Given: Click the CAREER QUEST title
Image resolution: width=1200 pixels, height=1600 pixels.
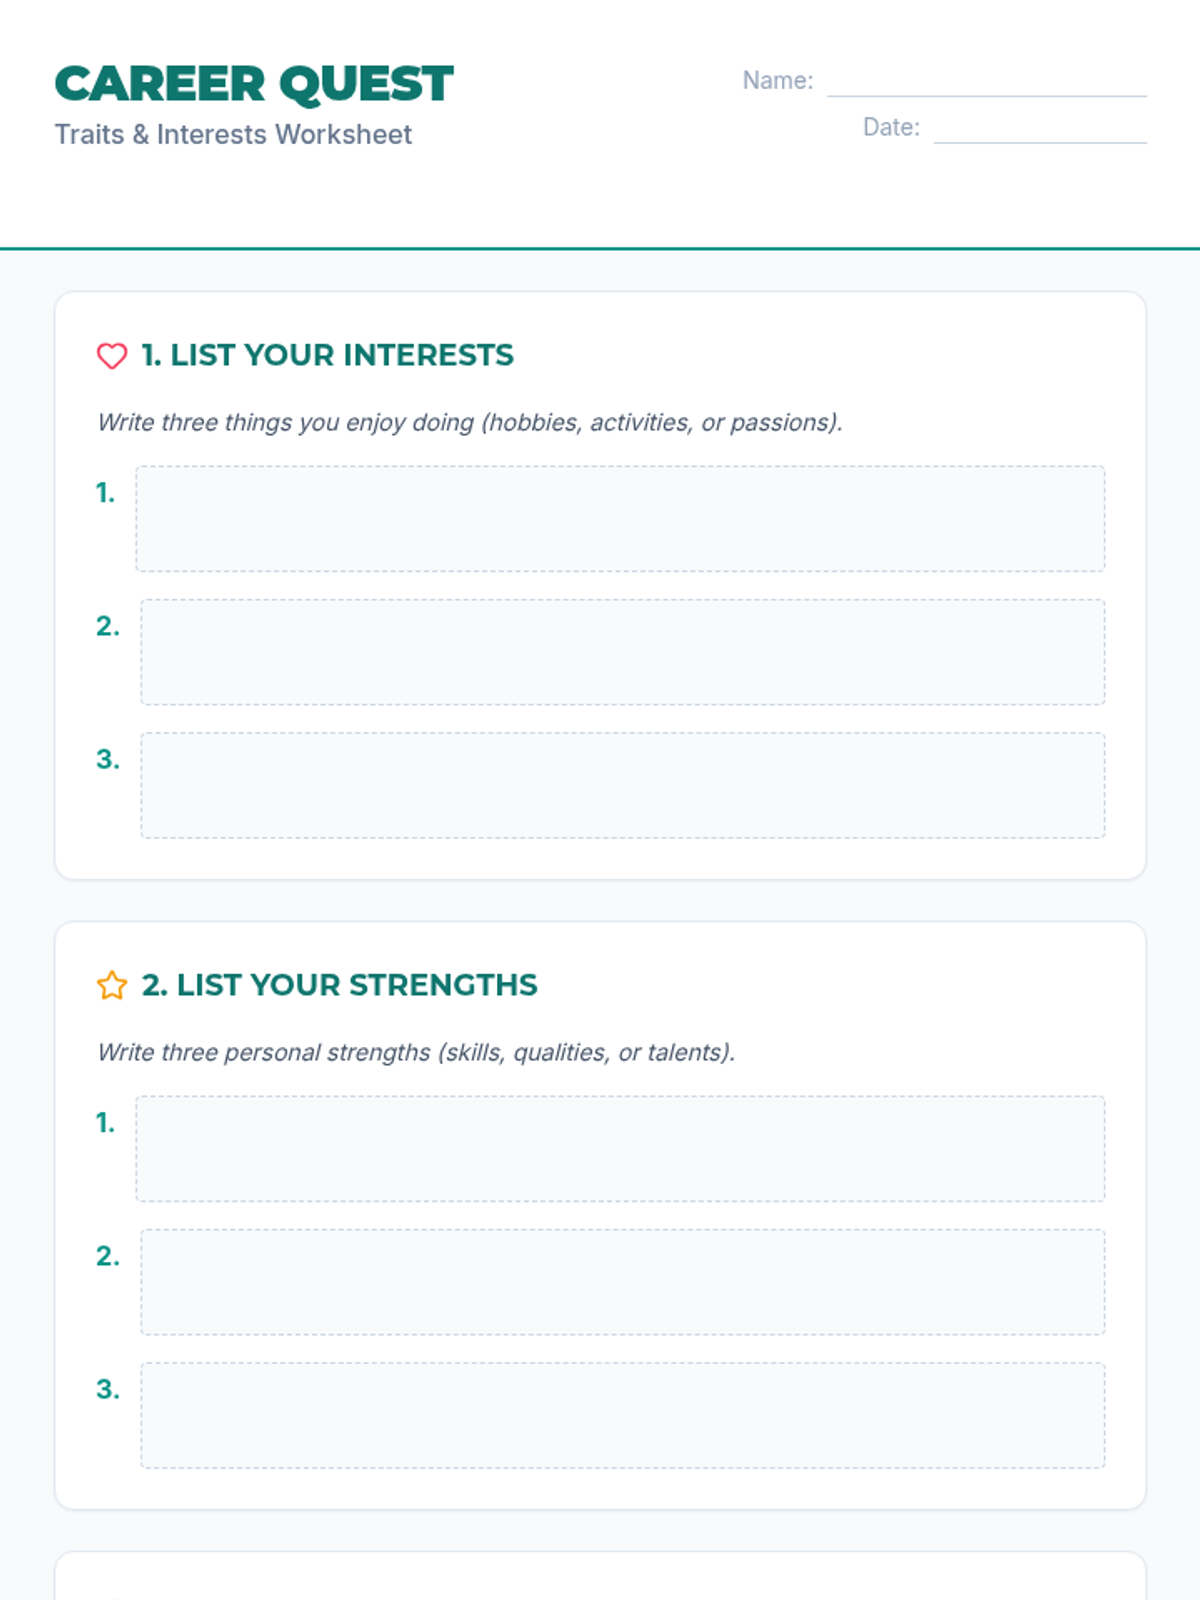Looking at the screenshot, I should (x=254, y=84).
